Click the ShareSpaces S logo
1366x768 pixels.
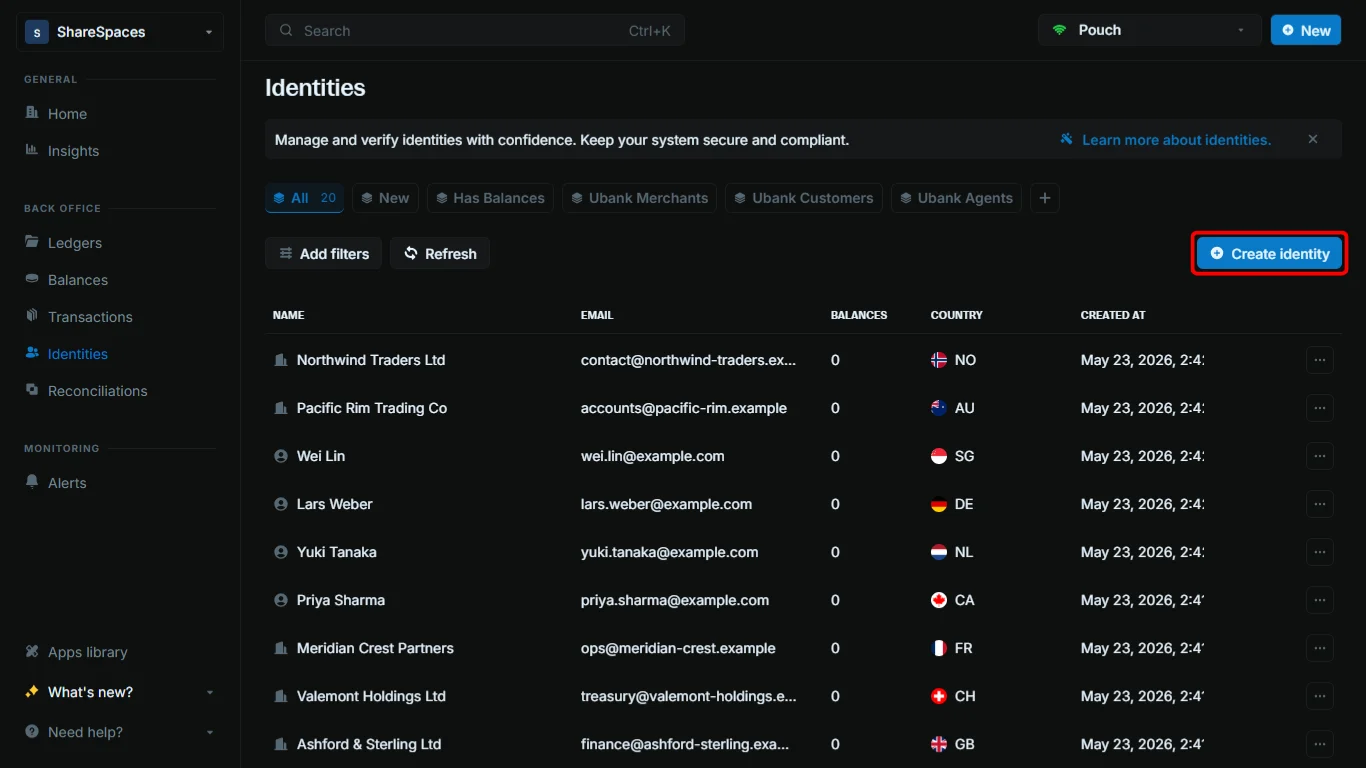click(37, 32)
